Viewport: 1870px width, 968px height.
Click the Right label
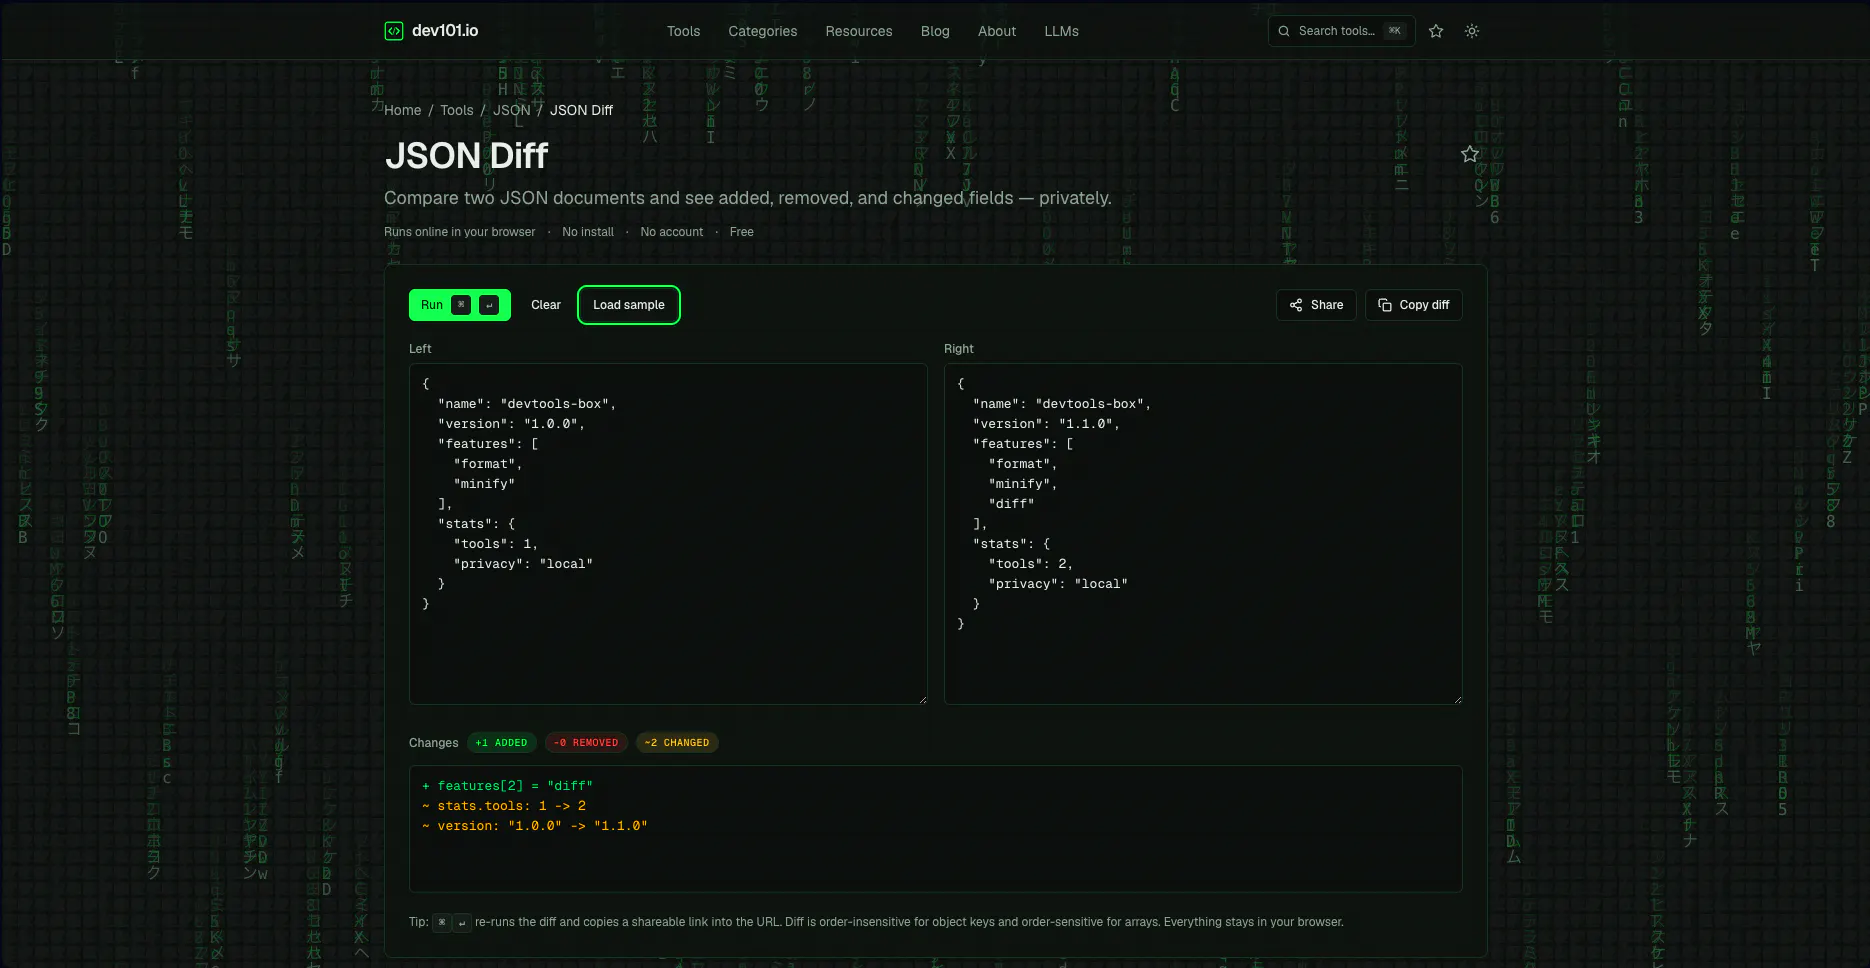959,349
